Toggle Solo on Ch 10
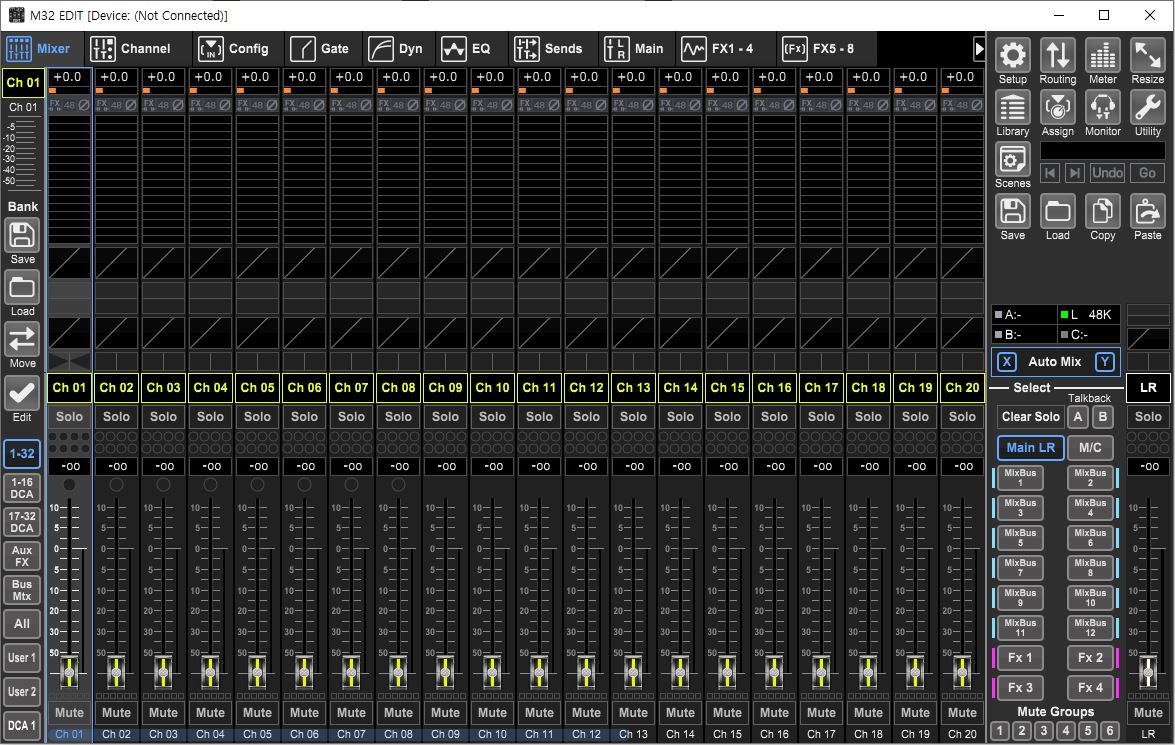Viewport: 1175px width, 745px height. coord(492,417)
